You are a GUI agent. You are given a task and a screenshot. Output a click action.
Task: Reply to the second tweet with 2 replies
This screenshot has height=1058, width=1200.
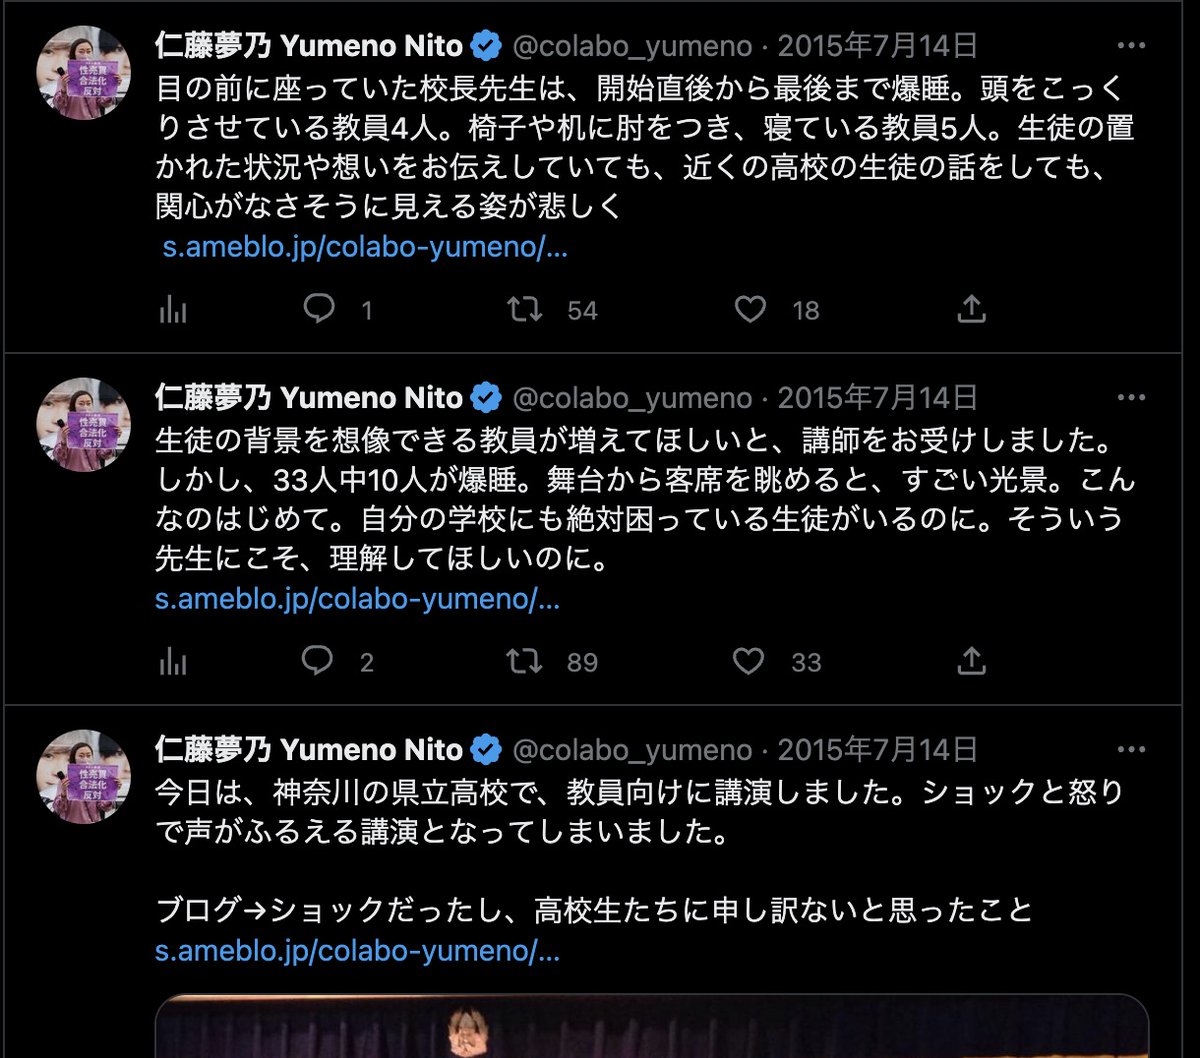coord(319,660)
